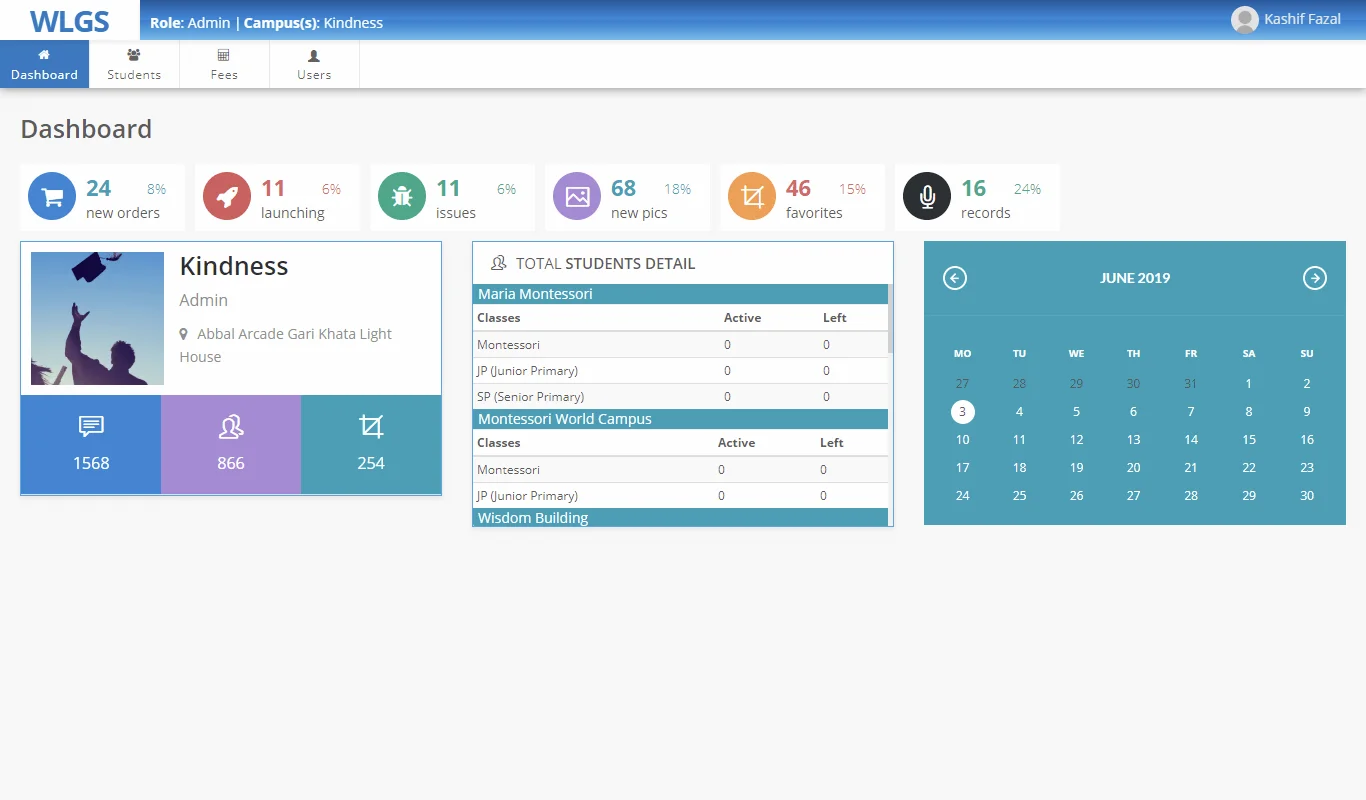The width and height of the screenshot is (1366, 800).
Task: Switch to the Users tab
Action: coord(314,65)
